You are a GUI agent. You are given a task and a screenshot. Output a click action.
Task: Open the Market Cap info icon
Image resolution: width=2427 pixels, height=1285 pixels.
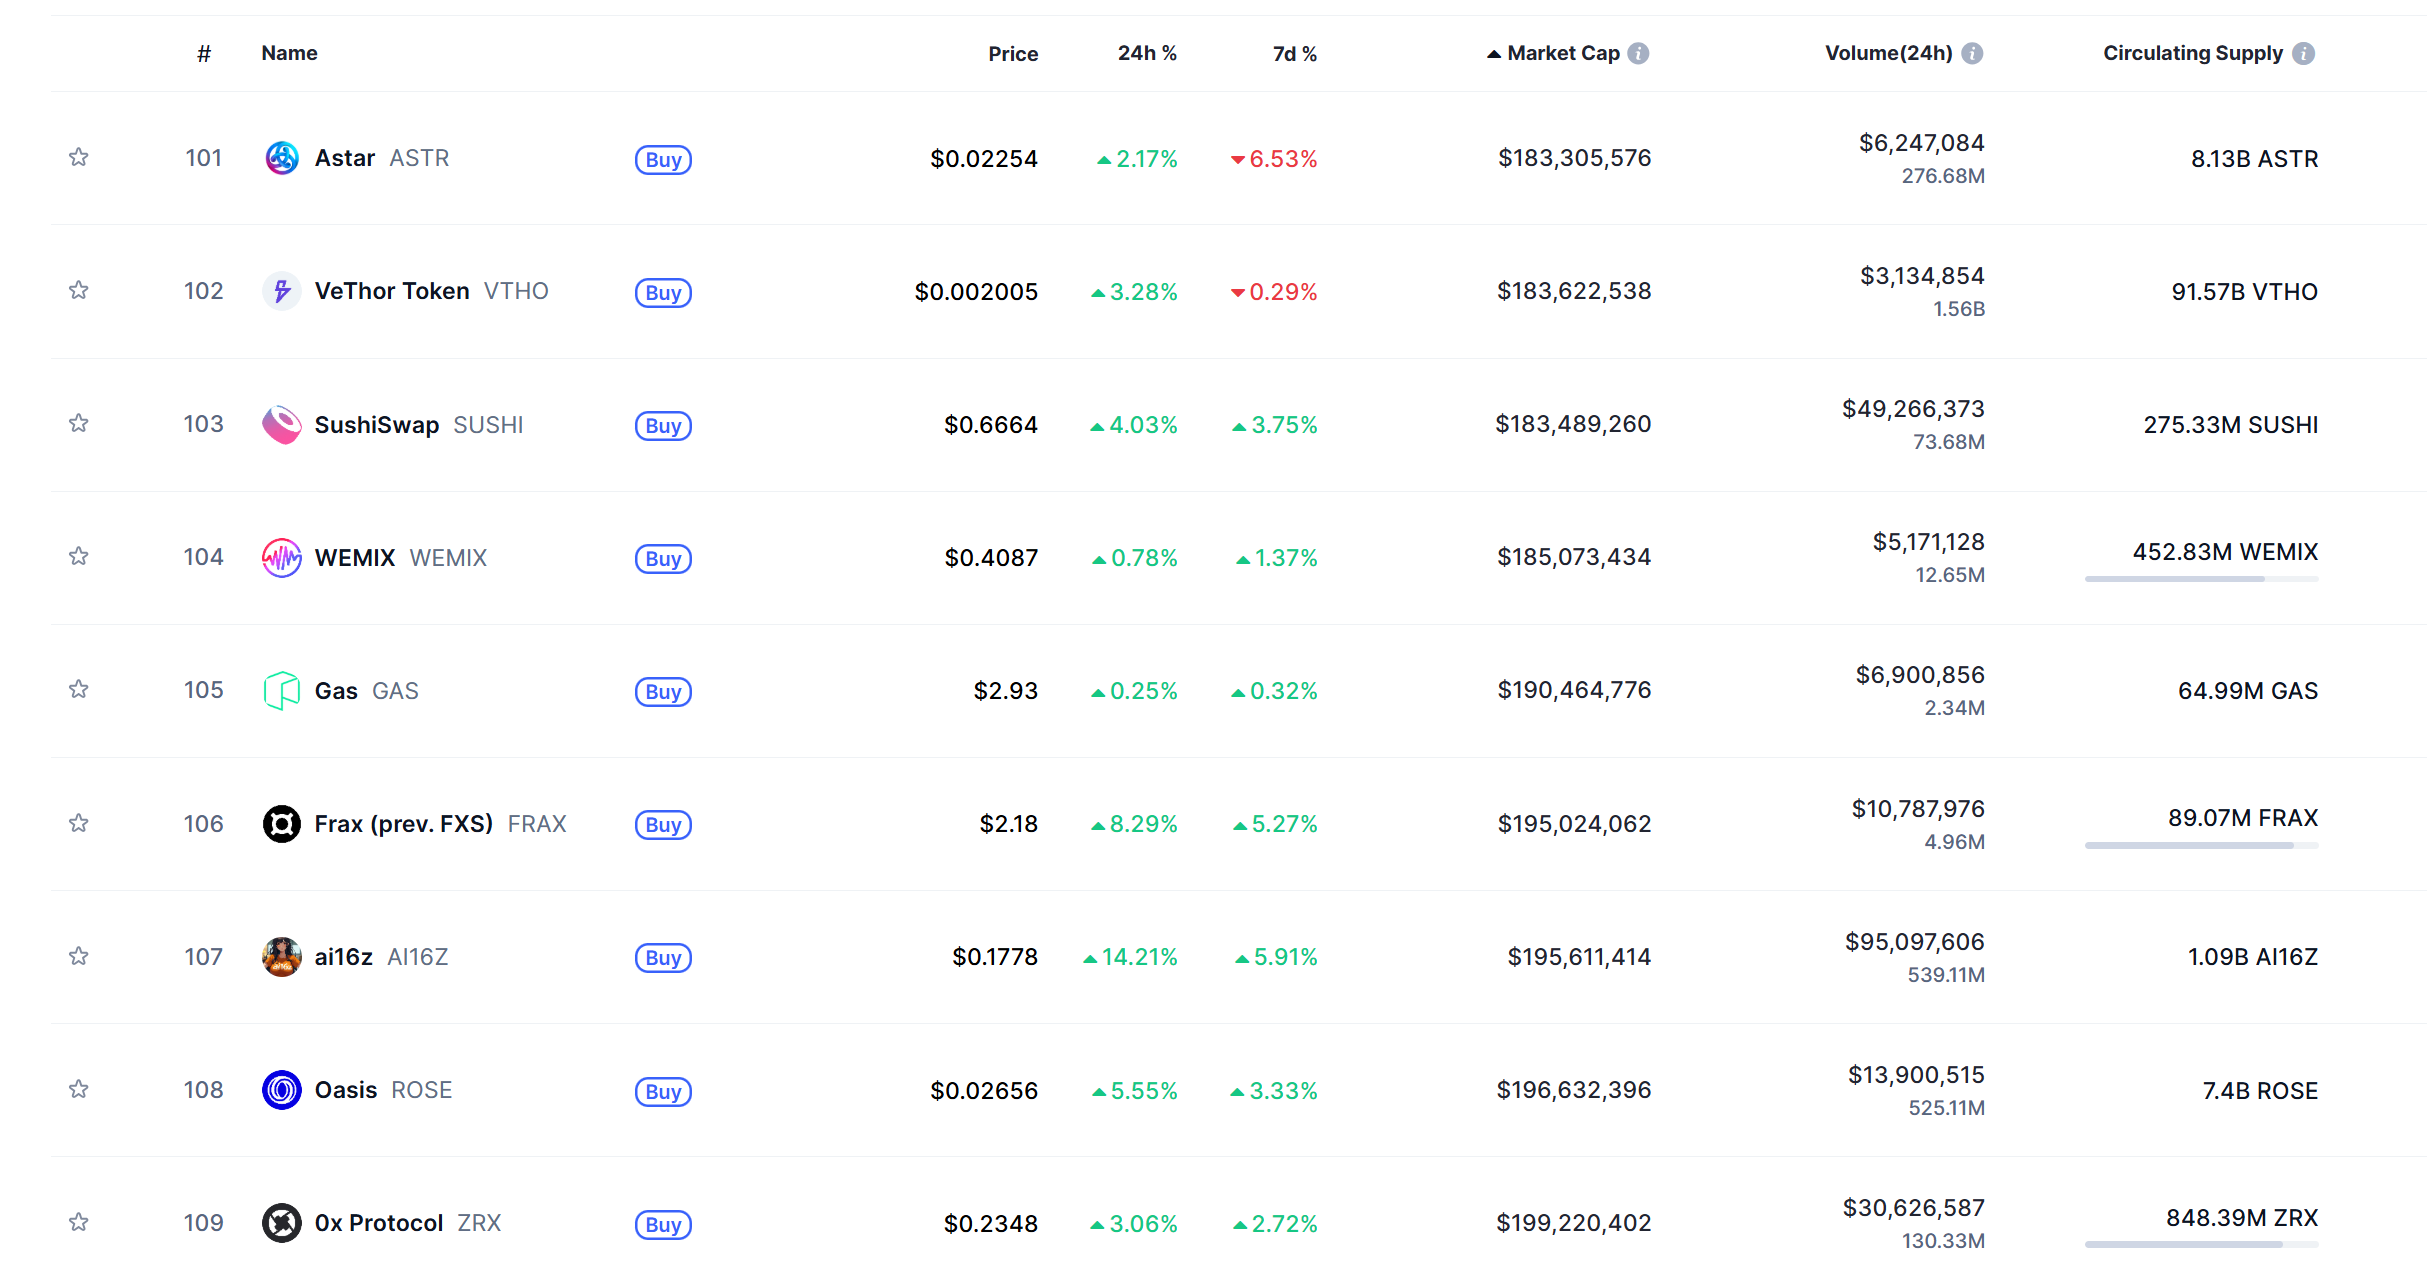(x=1638, y=53)
